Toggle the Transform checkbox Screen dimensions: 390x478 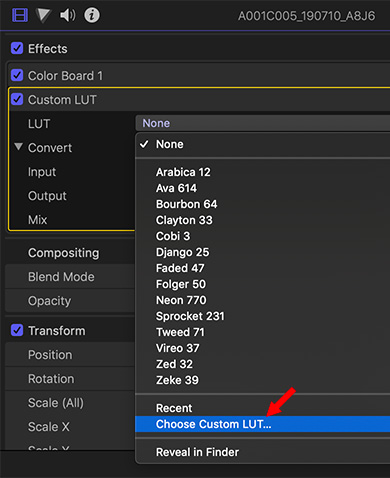point(17,330)
